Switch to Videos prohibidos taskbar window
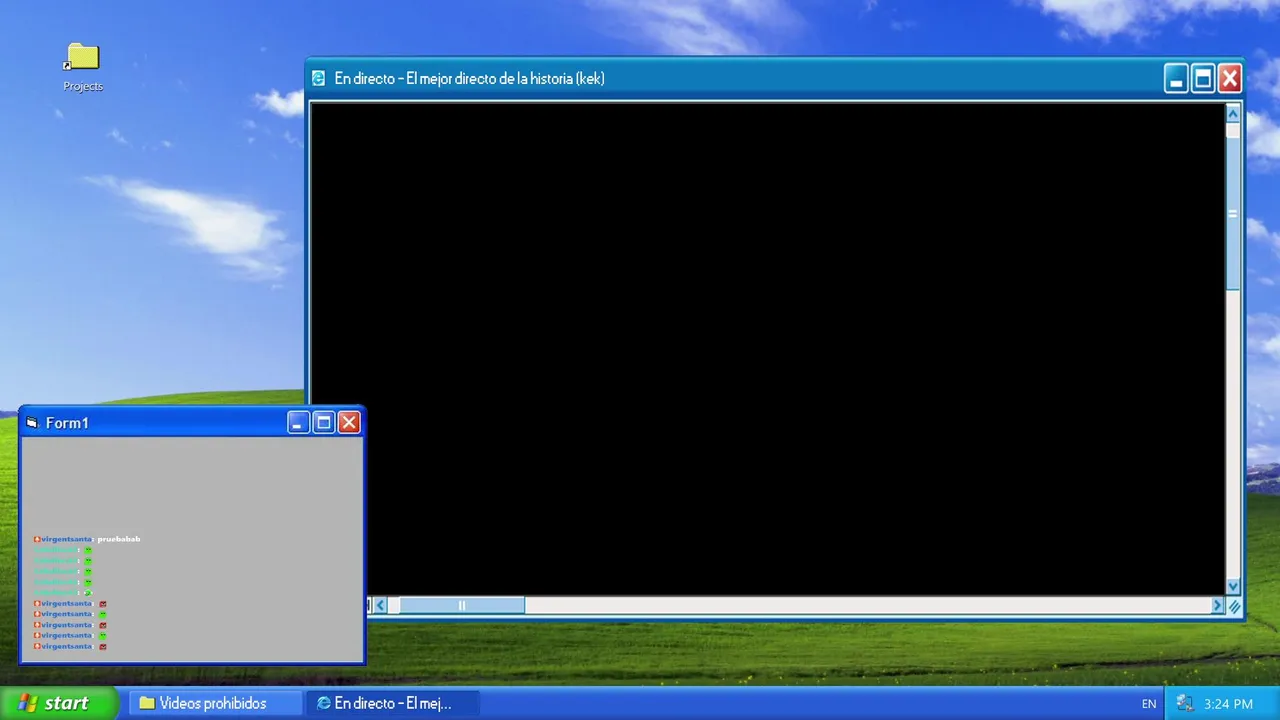The height and width of the screenshot is (720, 1280). [x=215, y=703]
